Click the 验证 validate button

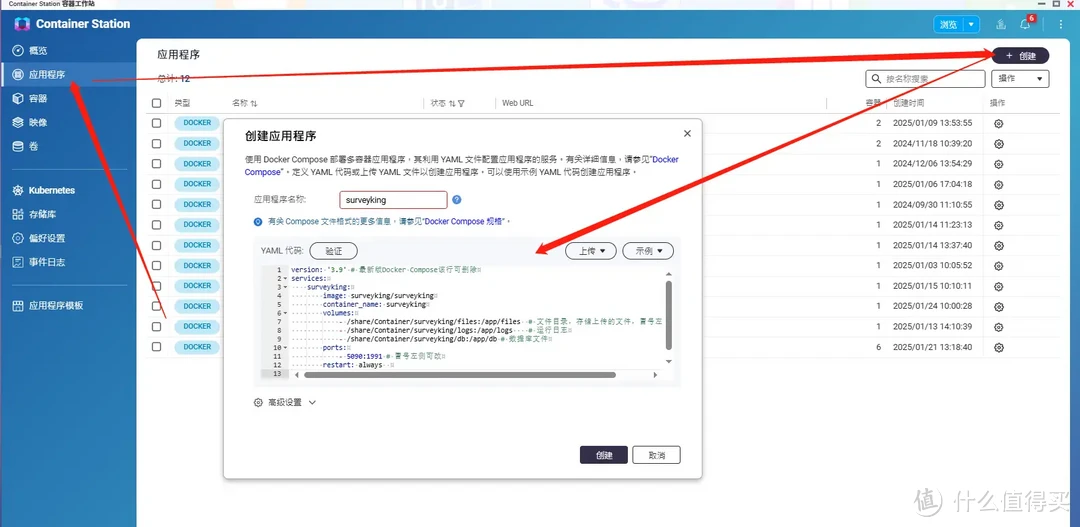pyautogui.click(x=333, y=251)
